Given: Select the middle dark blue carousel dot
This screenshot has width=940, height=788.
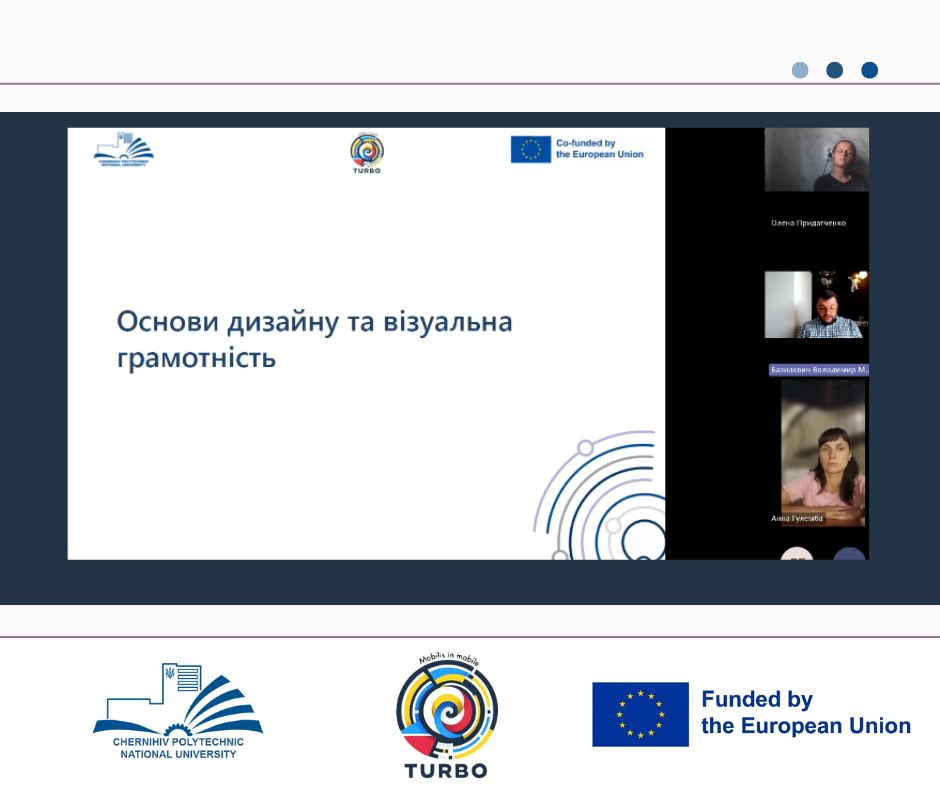Looking at the screenshot, I should click(835, 70).
